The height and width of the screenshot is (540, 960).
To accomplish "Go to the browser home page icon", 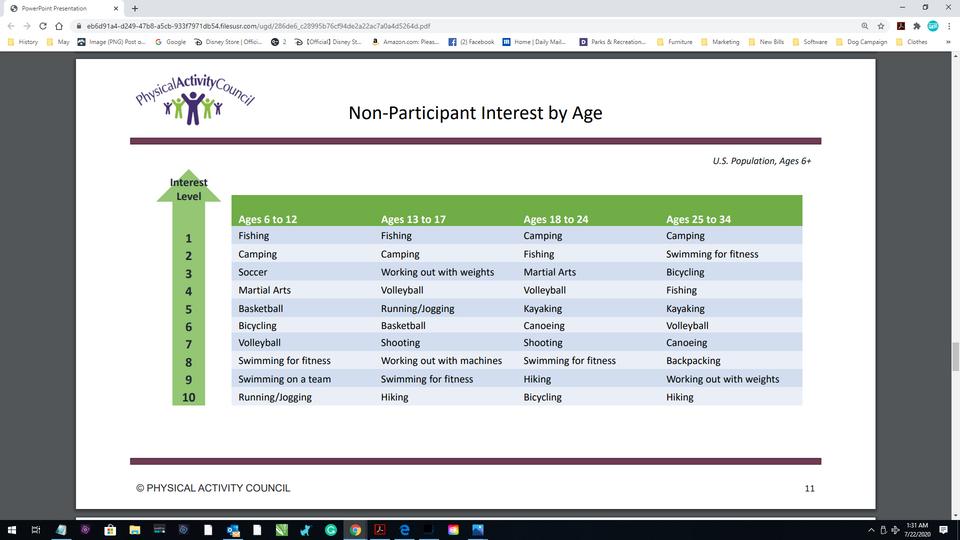I will pos(59,26).
